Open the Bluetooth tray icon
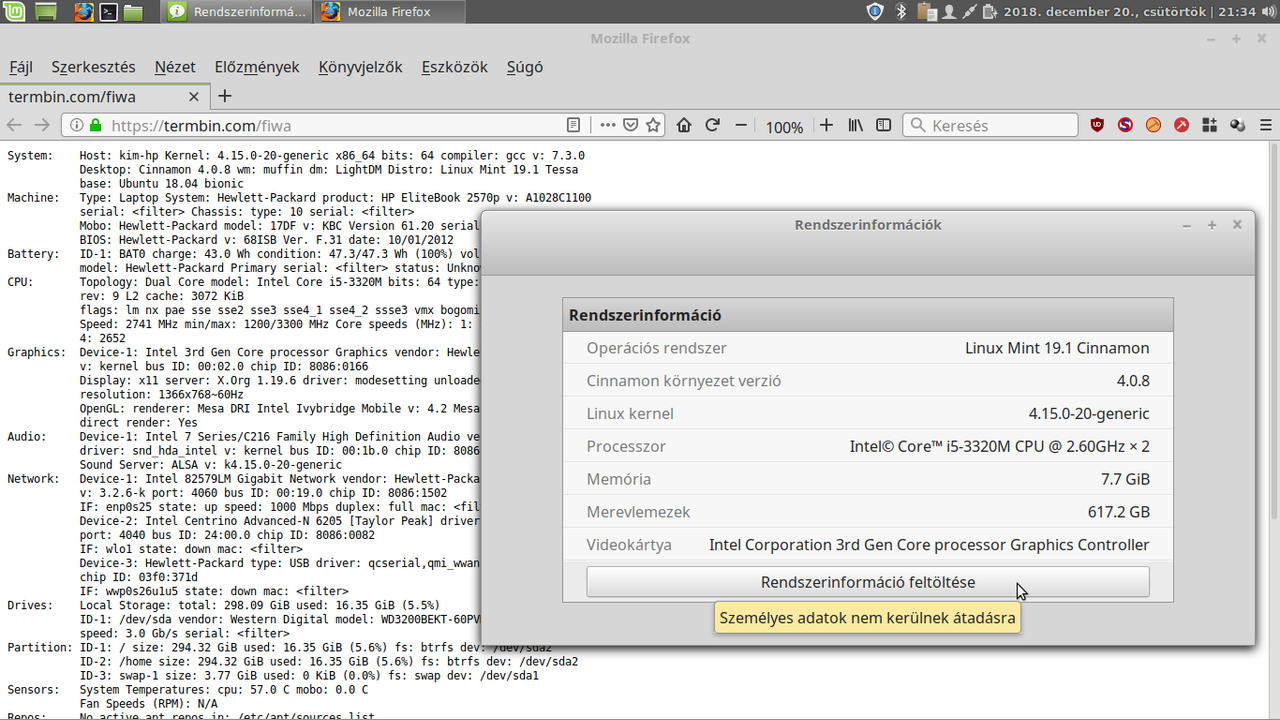 pyautogui.click(x=900, y=12)
